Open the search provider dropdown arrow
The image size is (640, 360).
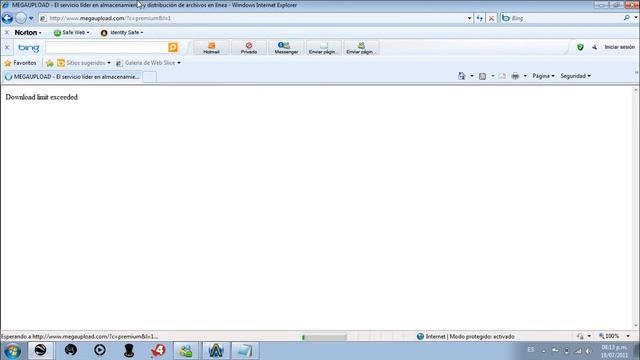tap(636, 18)
